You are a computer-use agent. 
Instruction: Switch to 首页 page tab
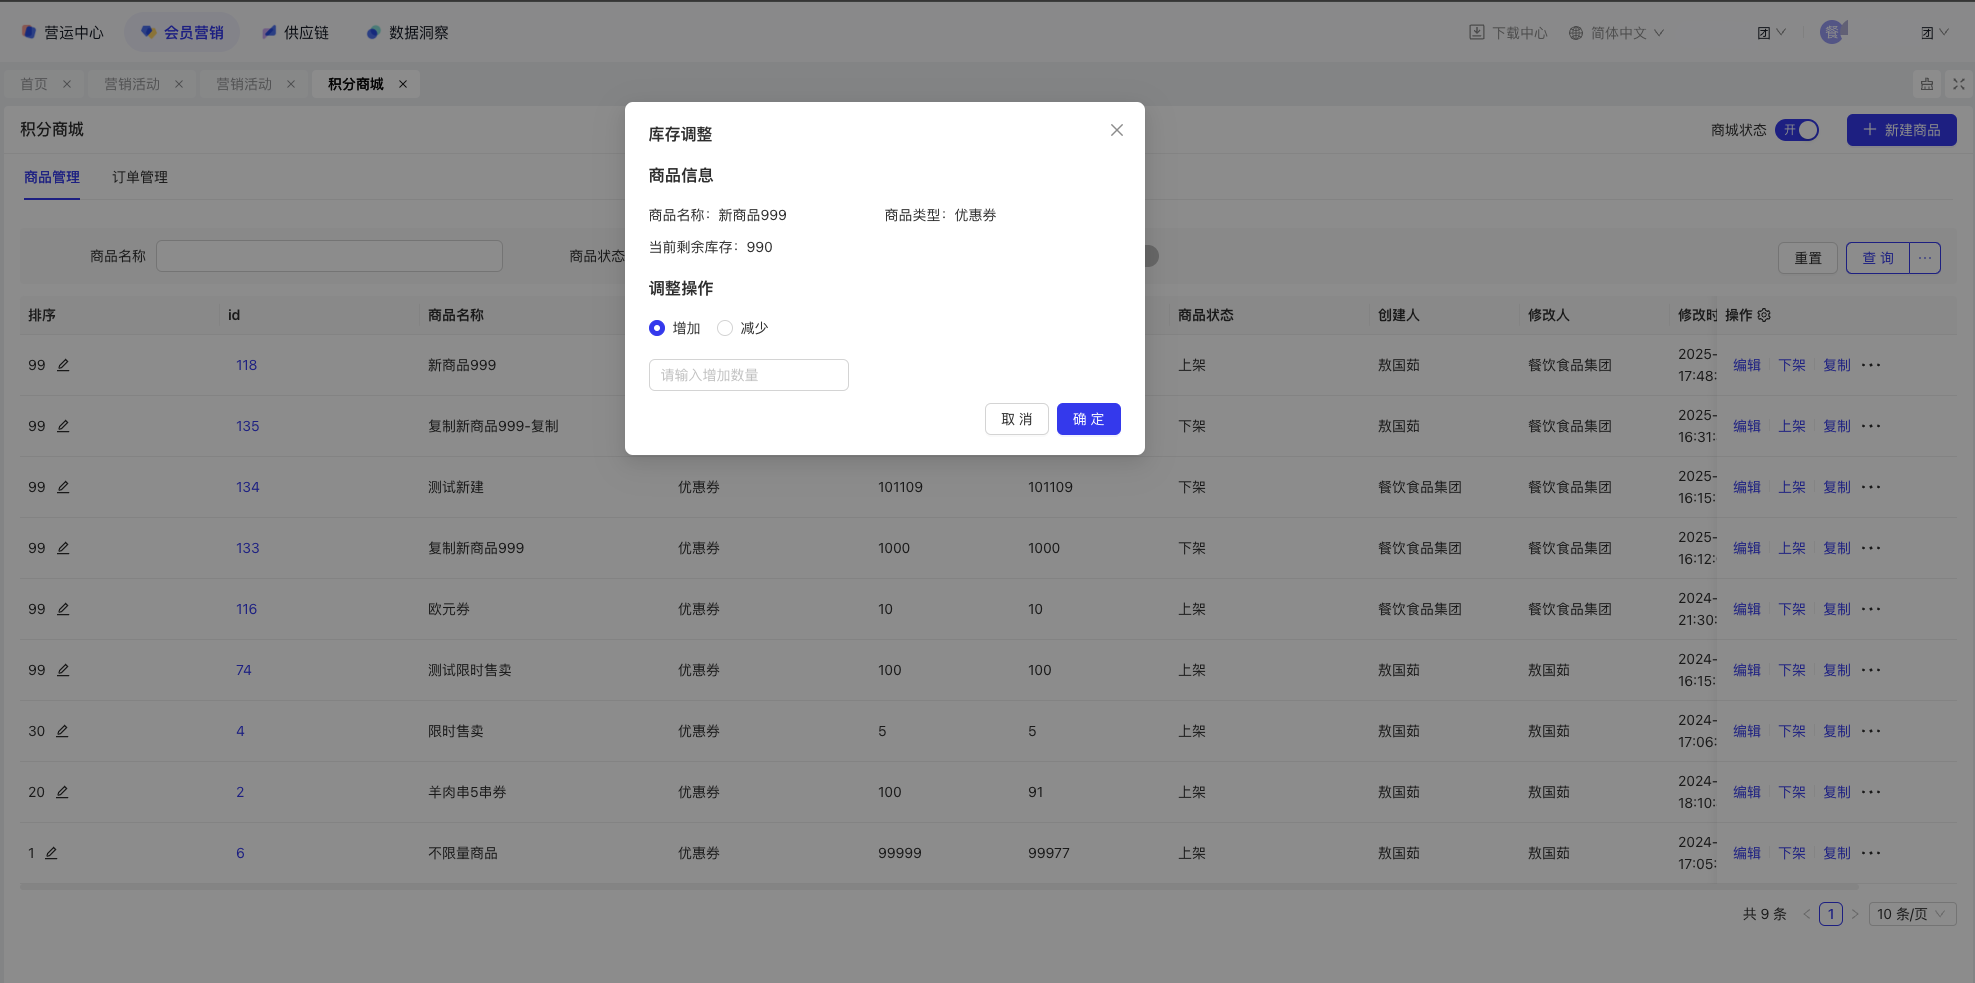tap(34, 84)
